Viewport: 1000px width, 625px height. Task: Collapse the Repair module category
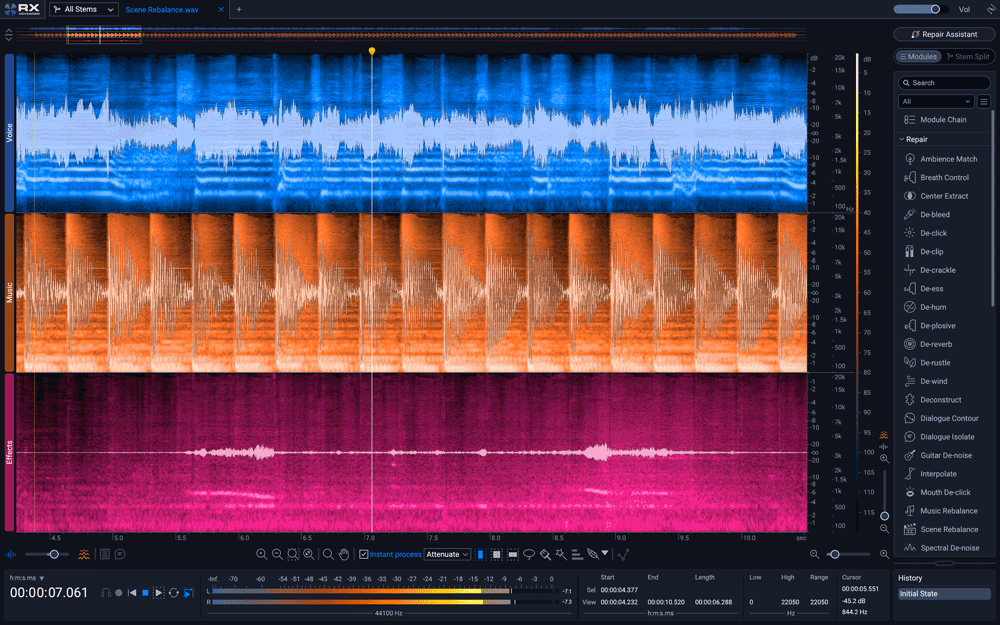point(901,140)
